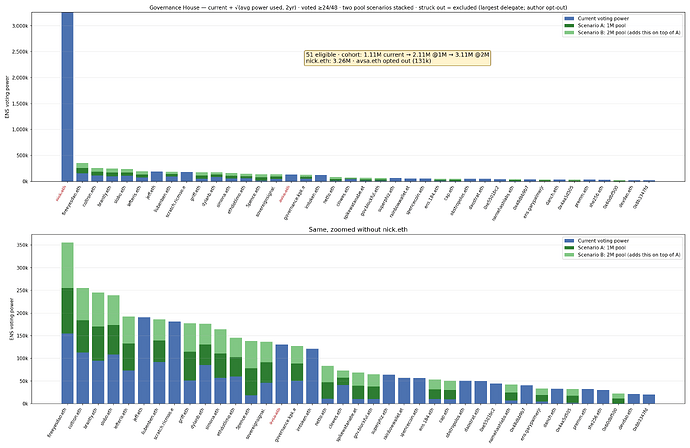Viewport: 690px width, 448px height.
Task: Click the slobo.eth label under the top chart
Action: click(x=118, y=194)
